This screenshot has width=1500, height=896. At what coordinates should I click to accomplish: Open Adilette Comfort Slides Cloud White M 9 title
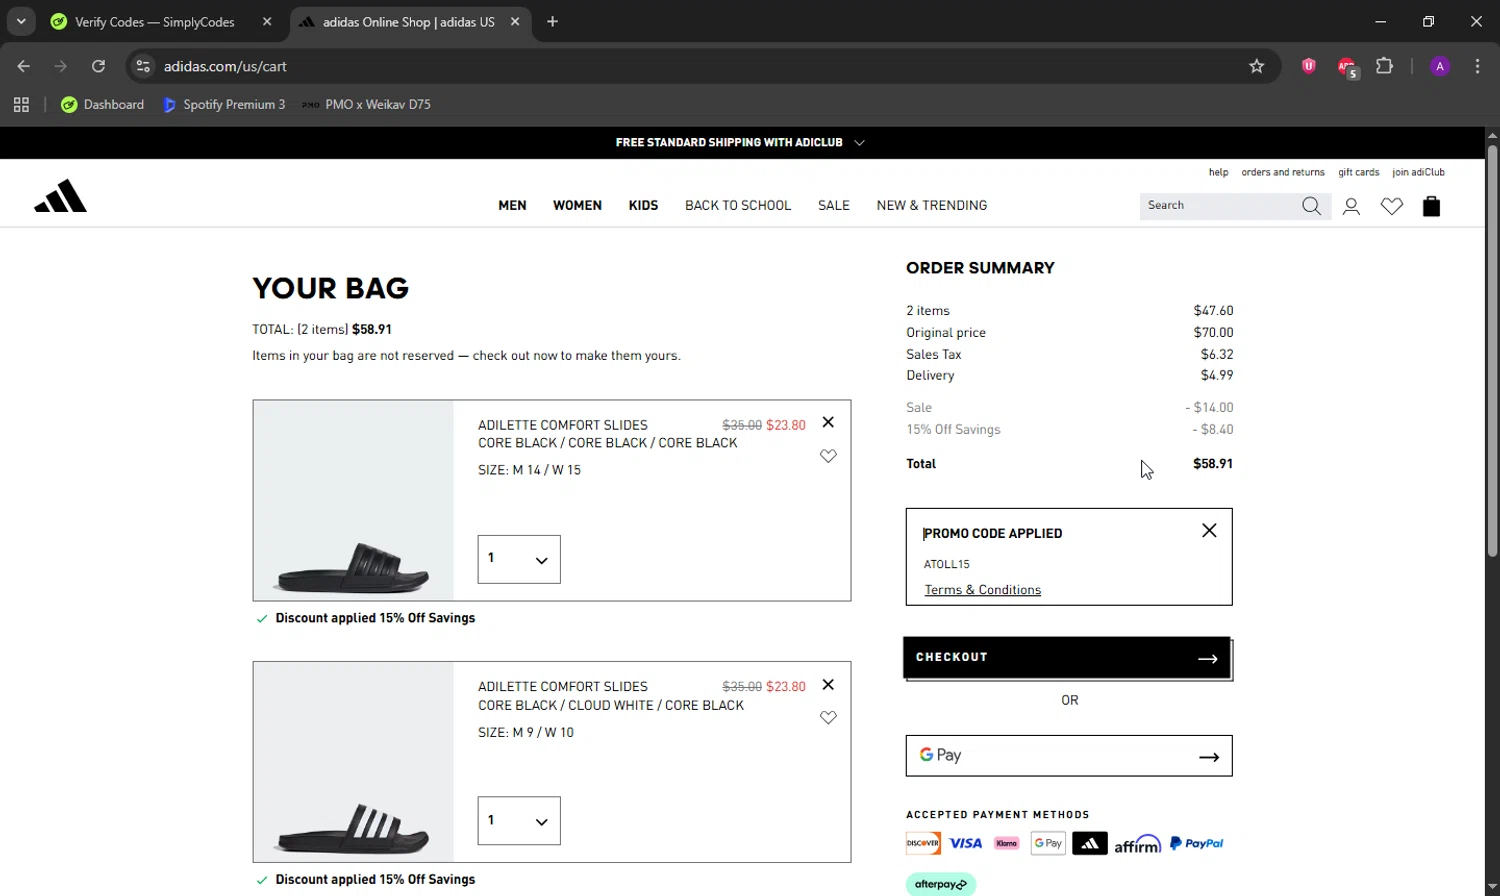pyautogui.click(x=563, y=687)
